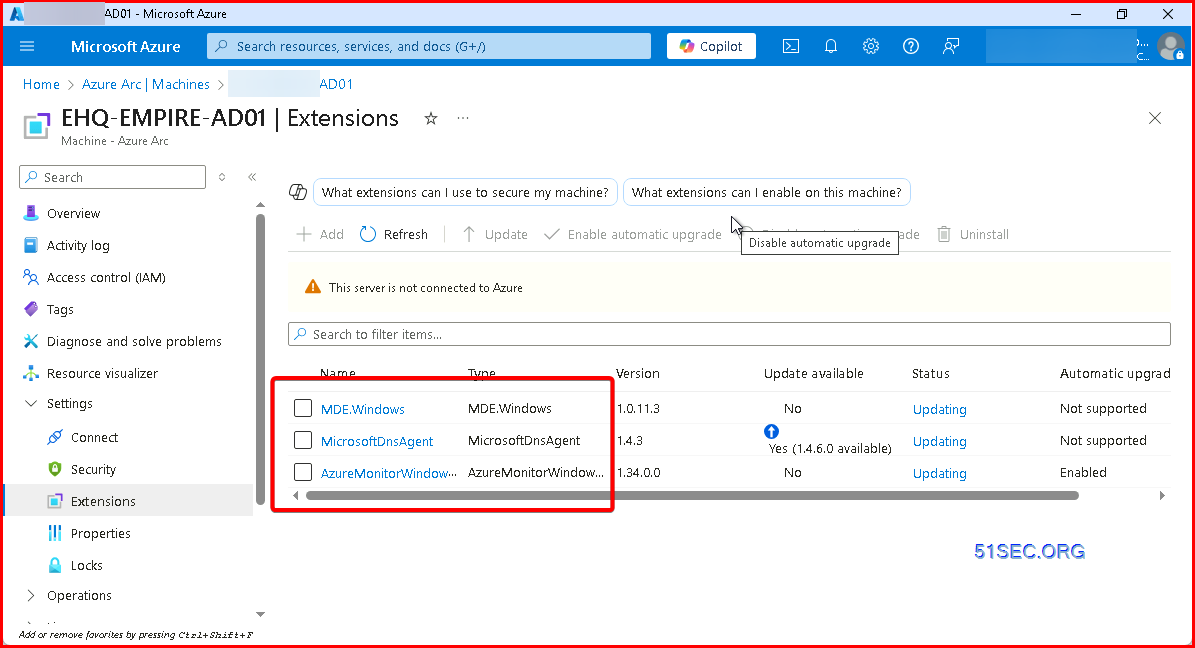The image size is (1195, 648).
Task: Click the Copilot button
Action: coord(711,47)
